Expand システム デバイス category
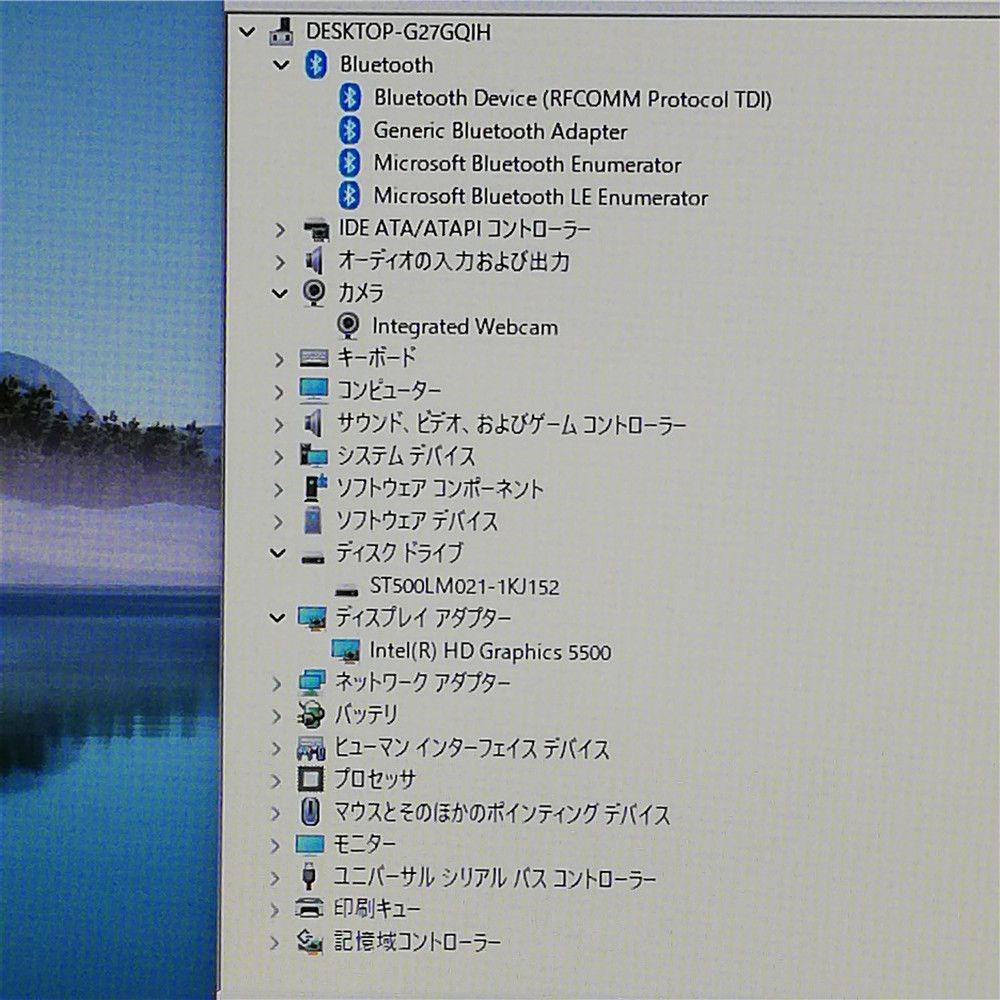The image size is (1000, 1000). [278, 457]
